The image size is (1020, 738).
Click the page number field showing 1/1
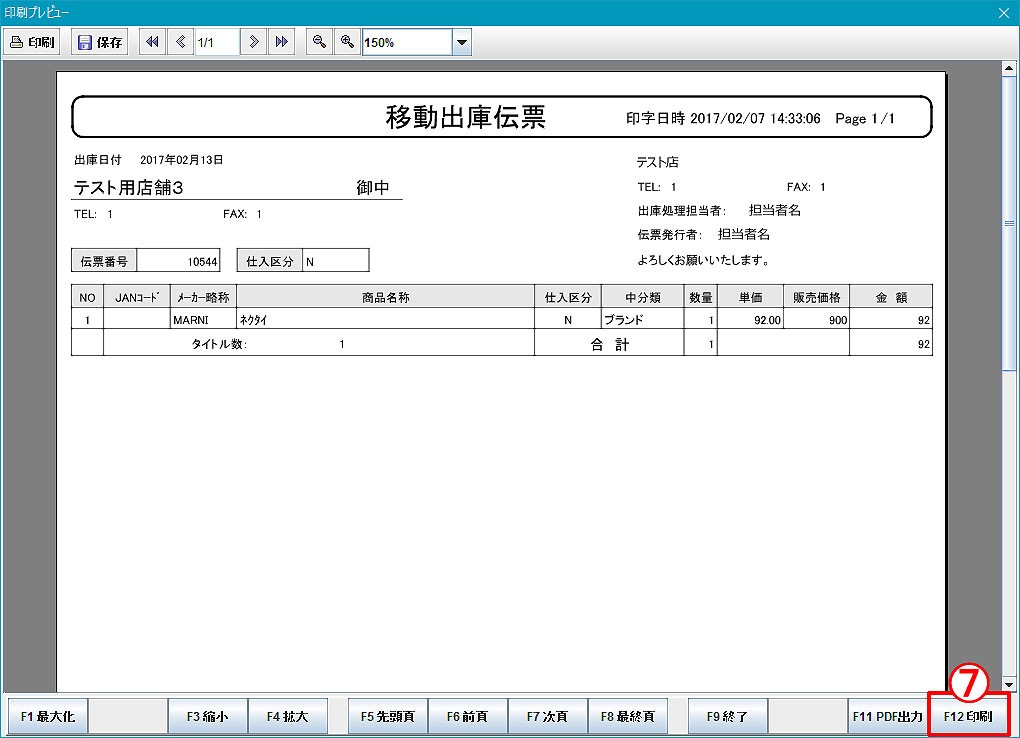(216, 43)
